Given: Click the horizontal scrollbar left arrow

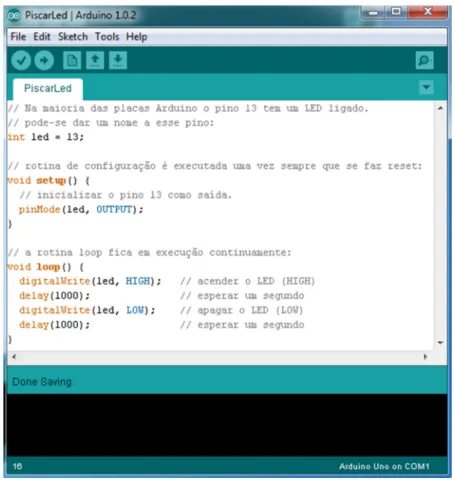Looking at the screenshot, I should (x=14, y=357).
